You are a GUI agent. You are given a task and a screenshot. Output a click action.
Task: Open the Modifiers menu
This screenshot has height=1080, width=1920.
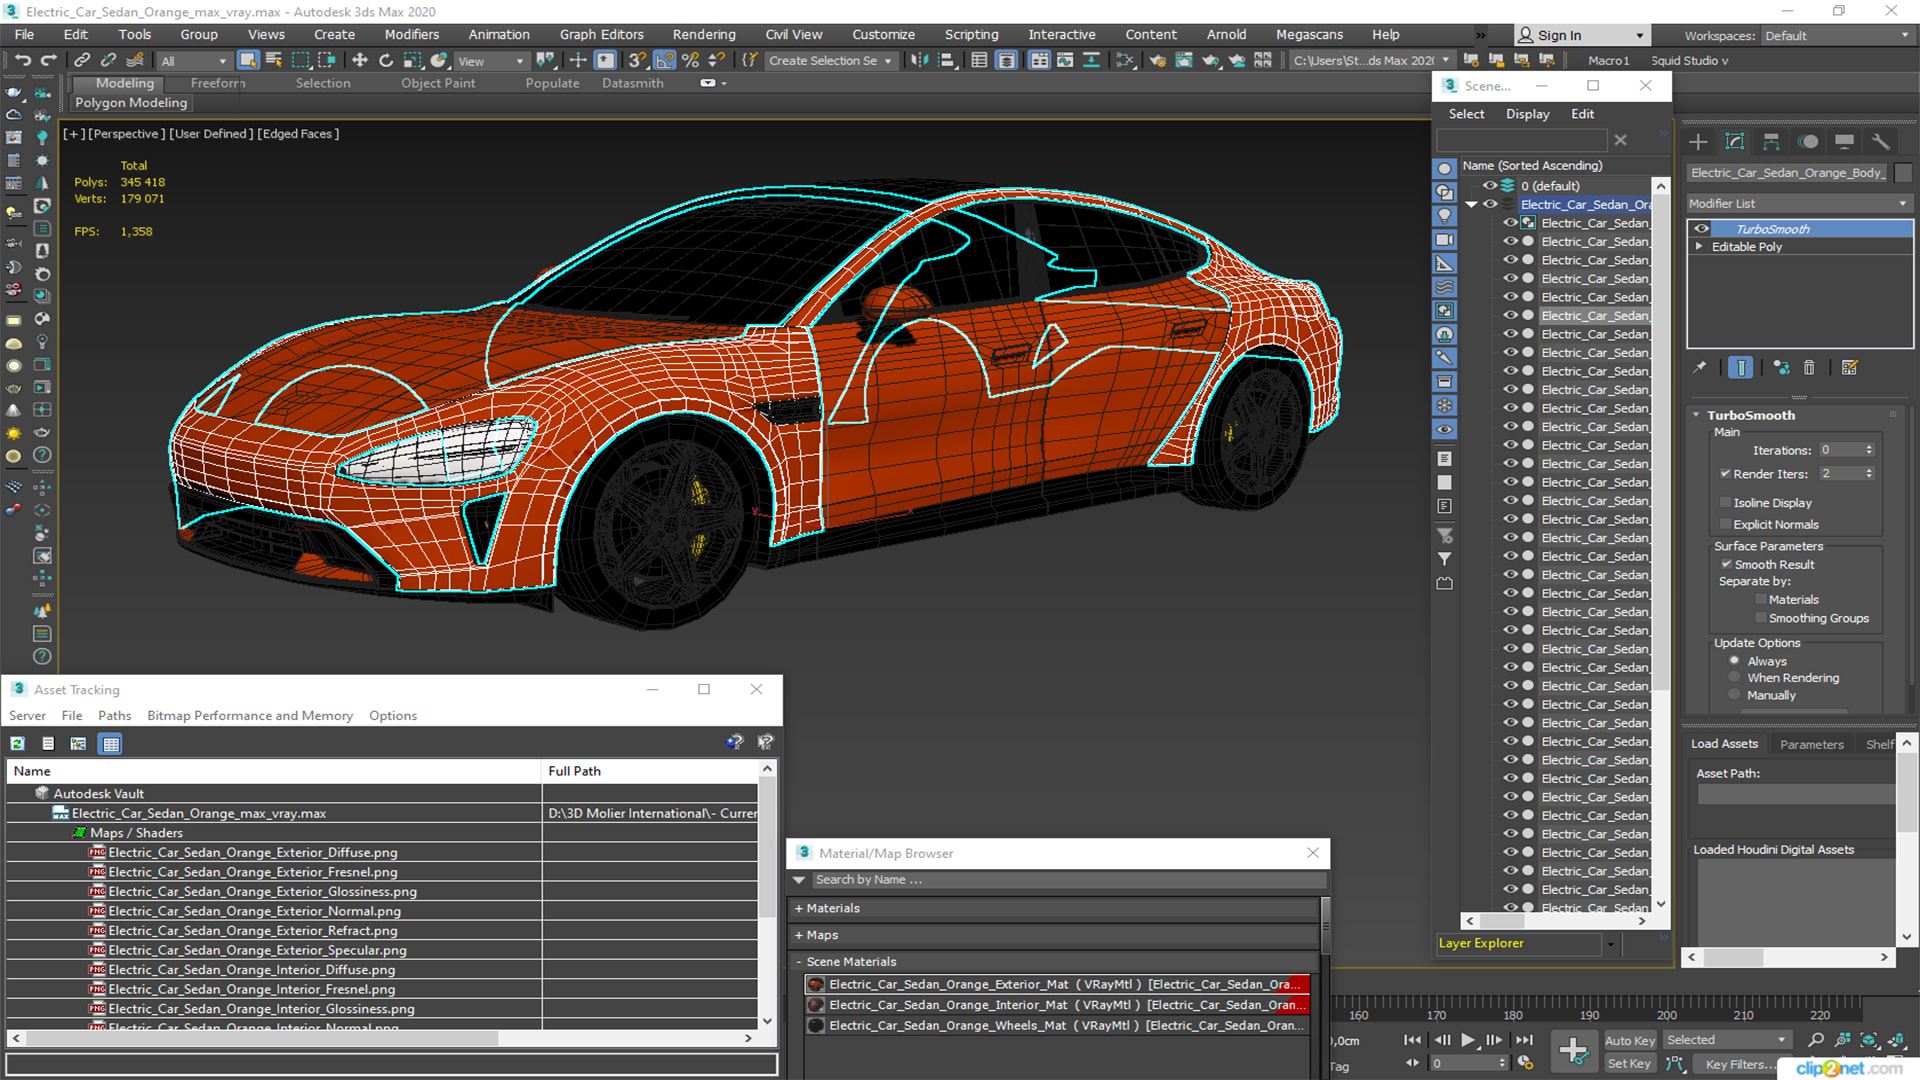[411, 34]
